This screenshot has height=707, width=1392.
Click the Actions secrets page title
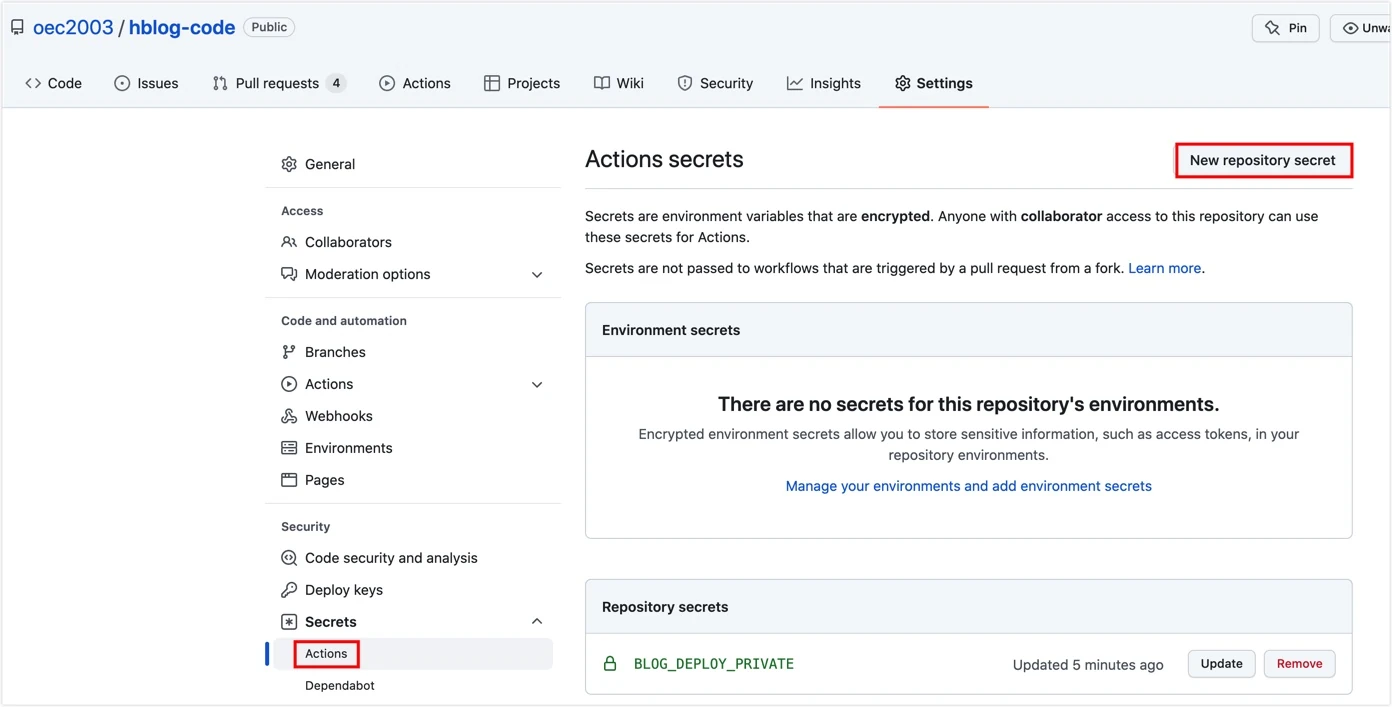(664, 160)
